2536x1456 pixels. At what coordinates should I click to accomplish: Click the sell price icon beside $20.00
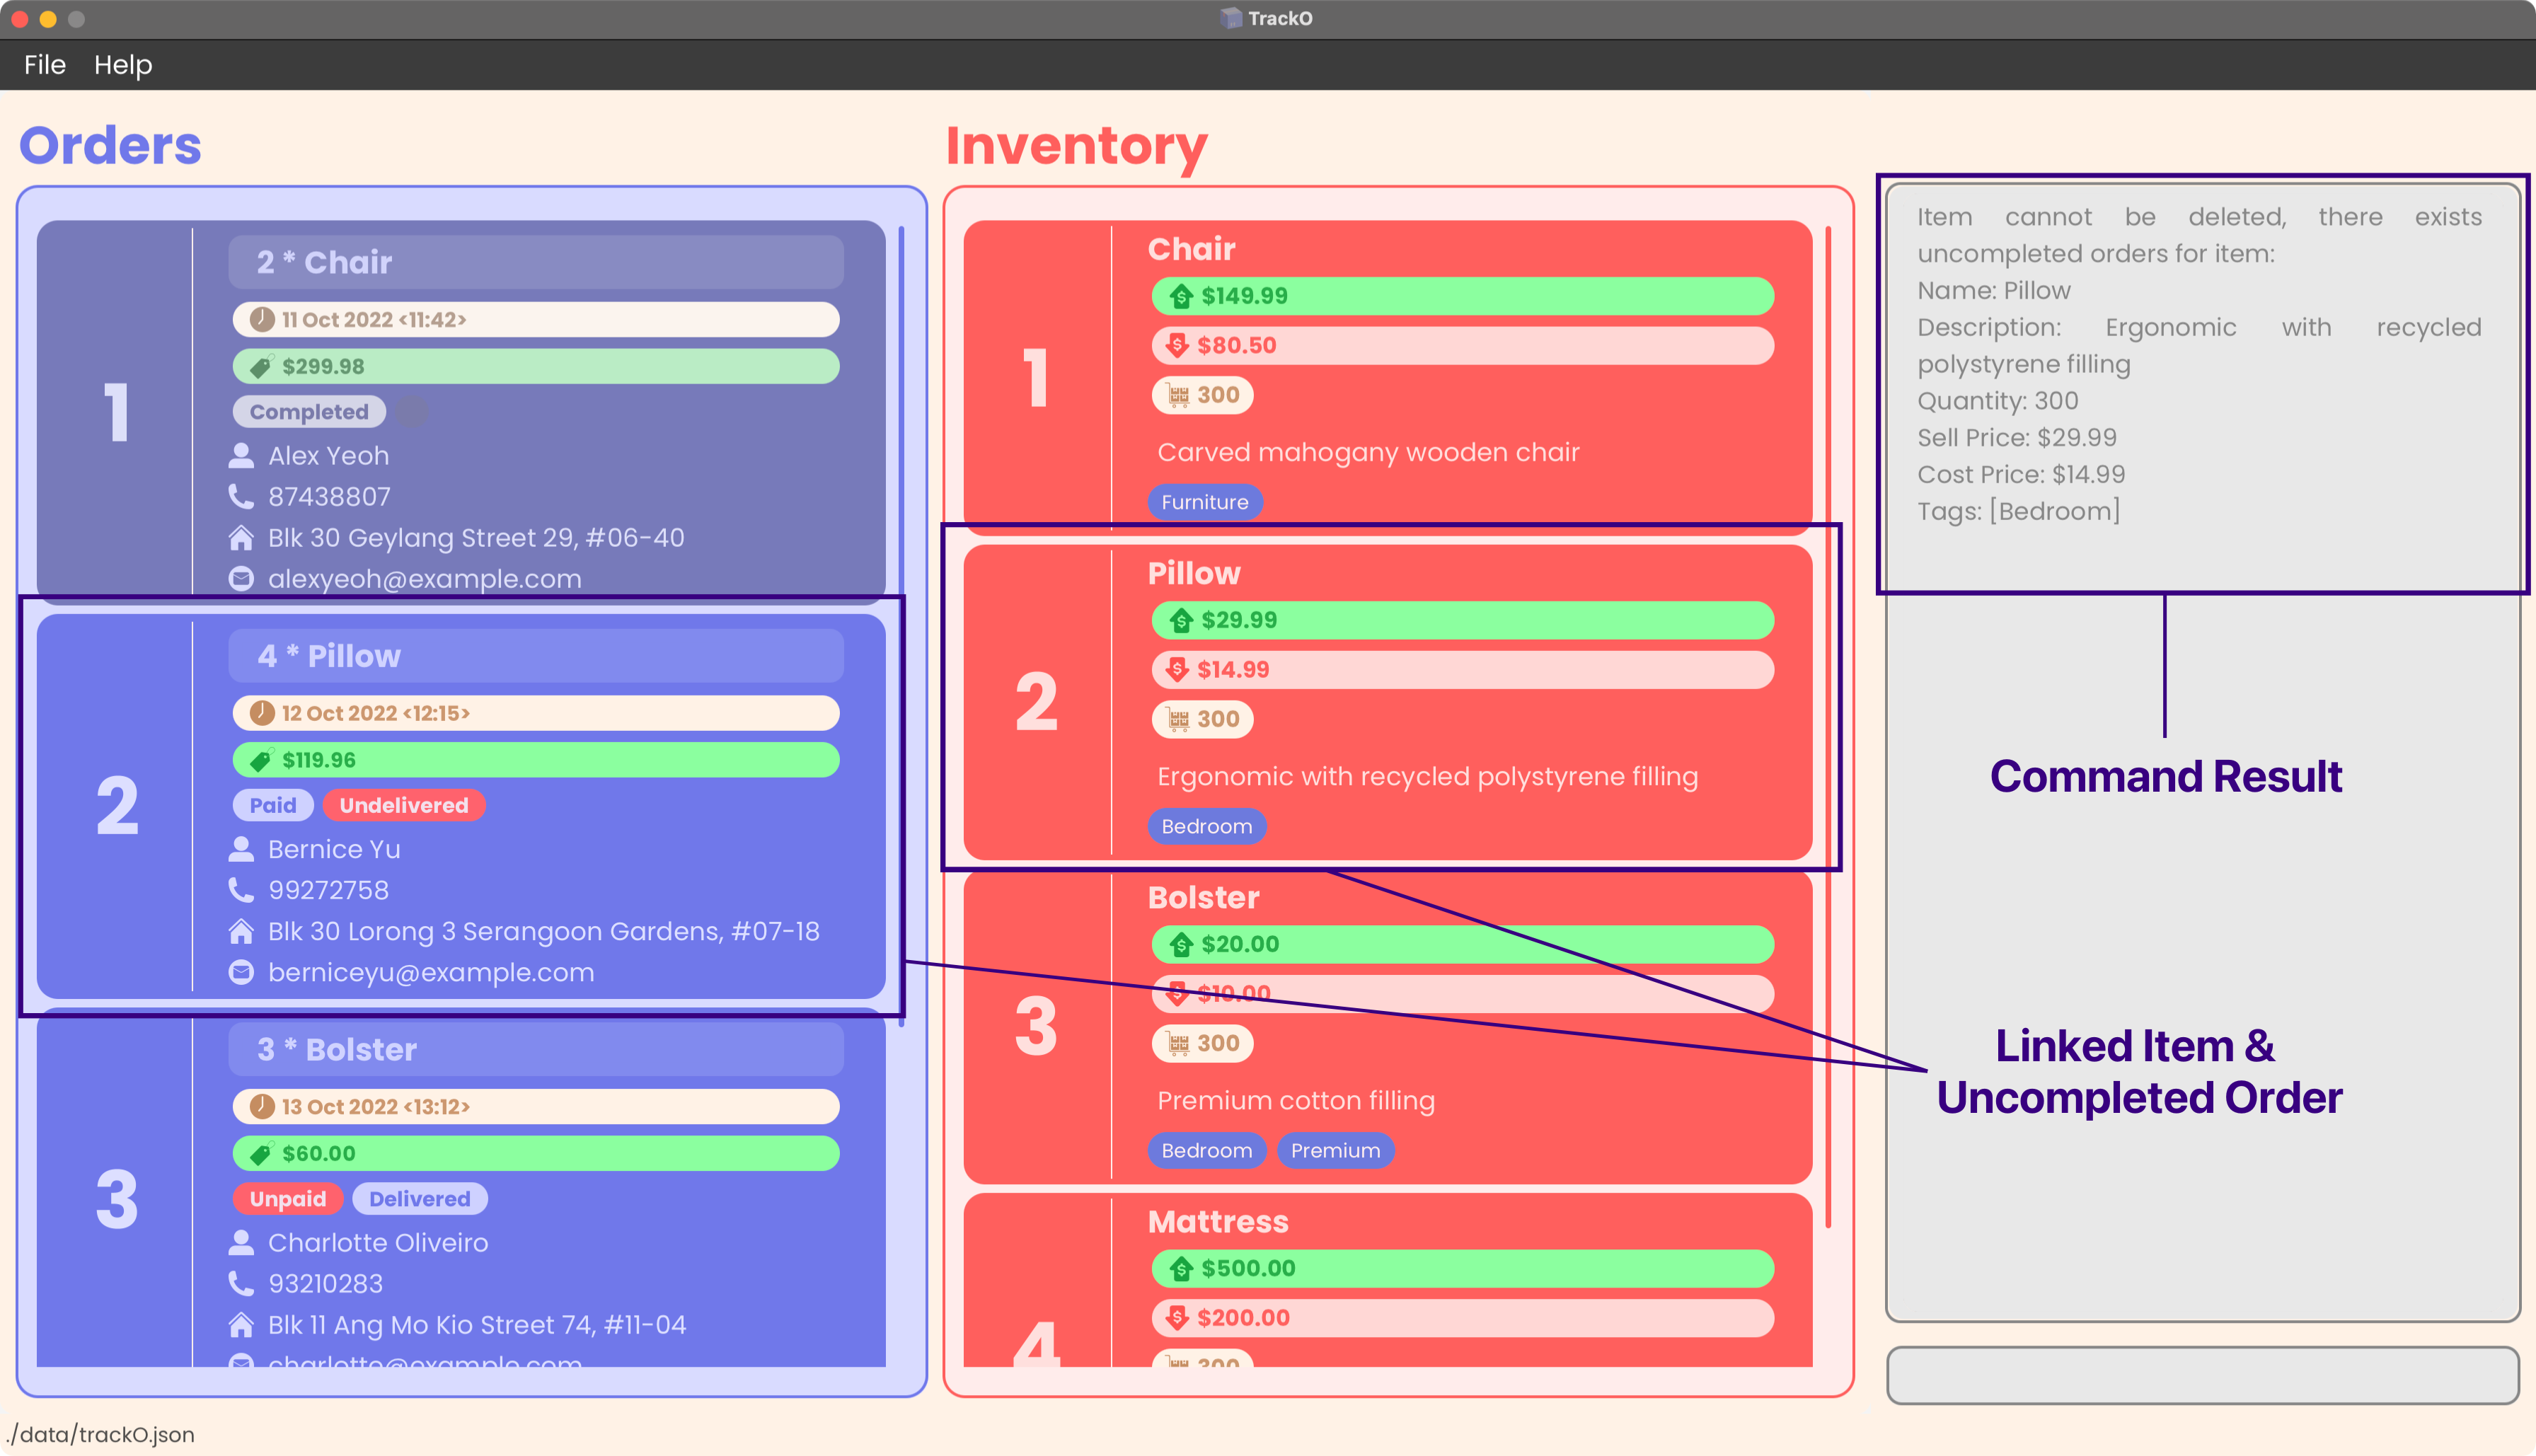point(1181,944)
